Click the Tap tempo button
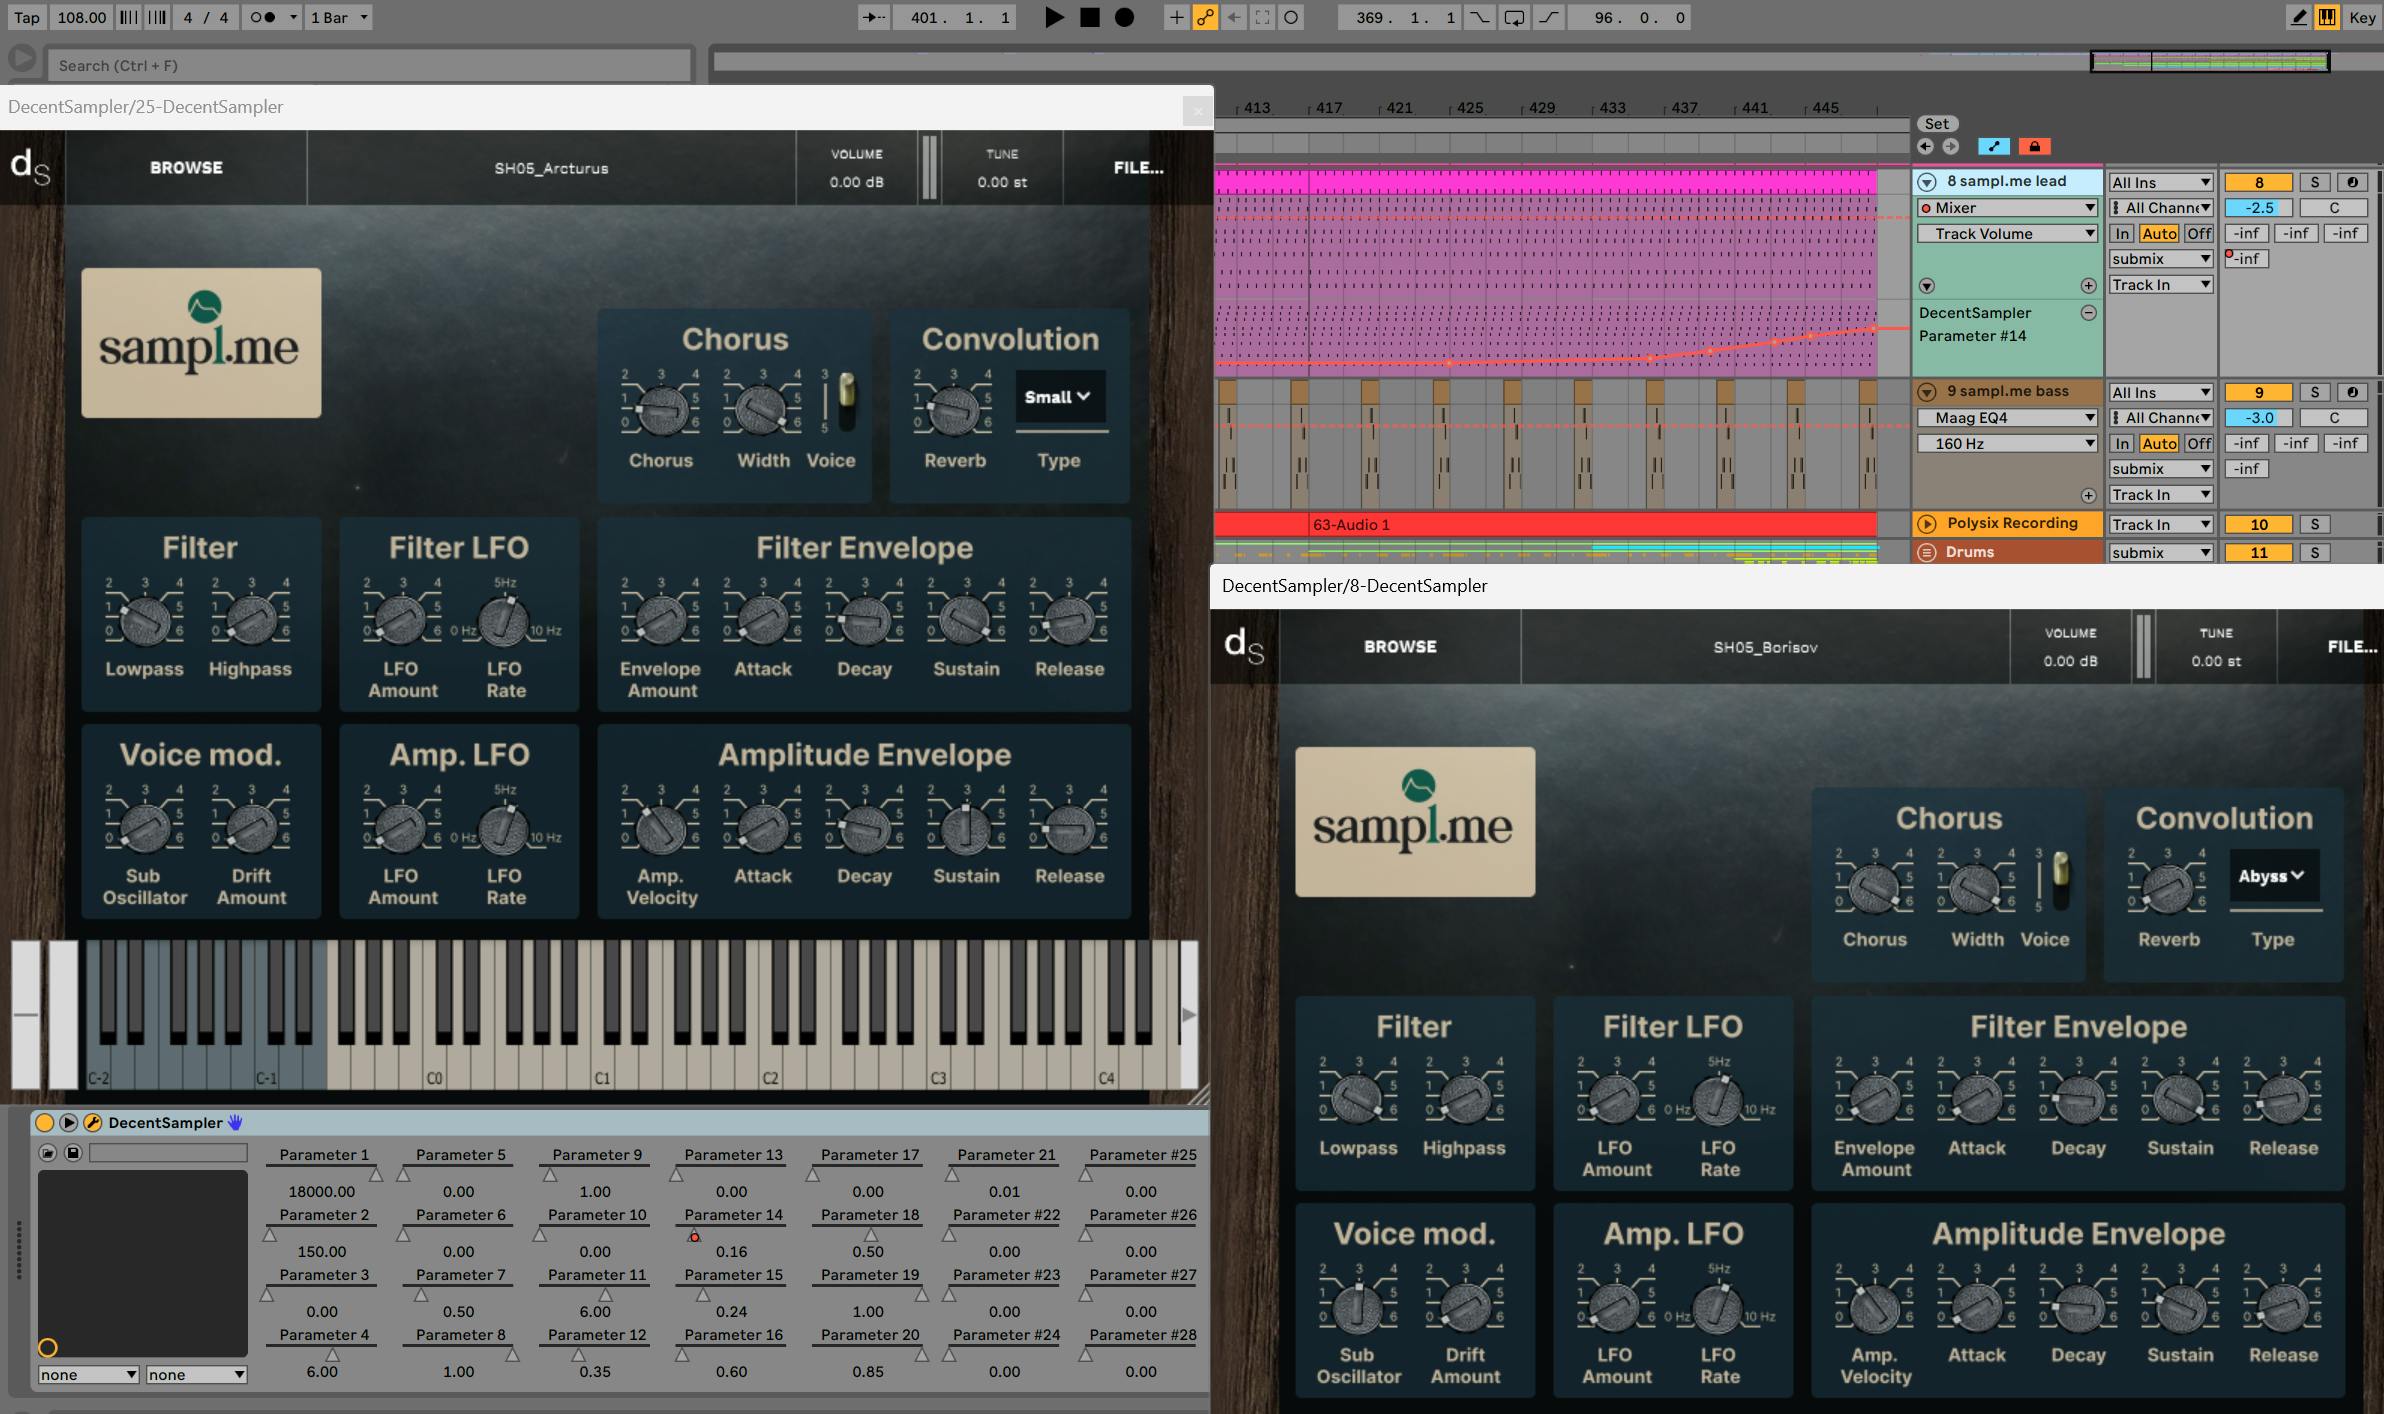2384x1414 pixels. click(x=27, y=17)
